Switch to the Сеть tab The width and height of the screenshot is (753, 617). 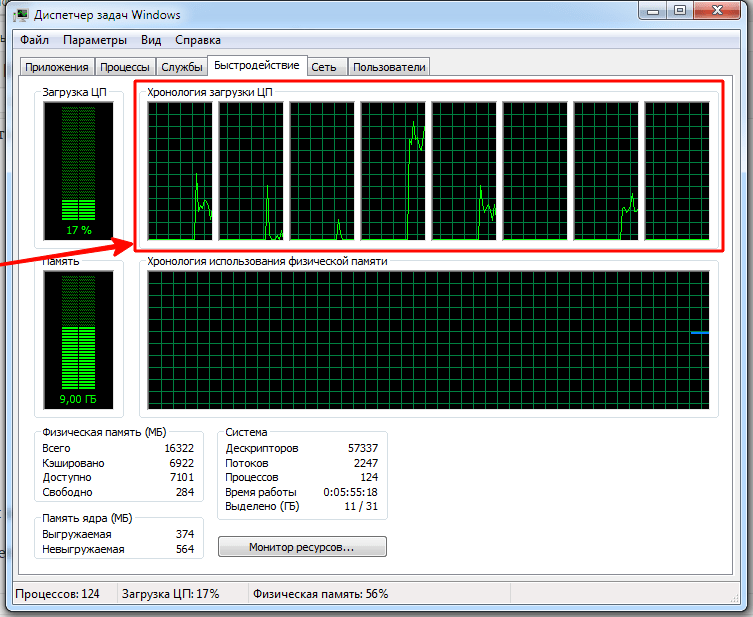(324, 67)
